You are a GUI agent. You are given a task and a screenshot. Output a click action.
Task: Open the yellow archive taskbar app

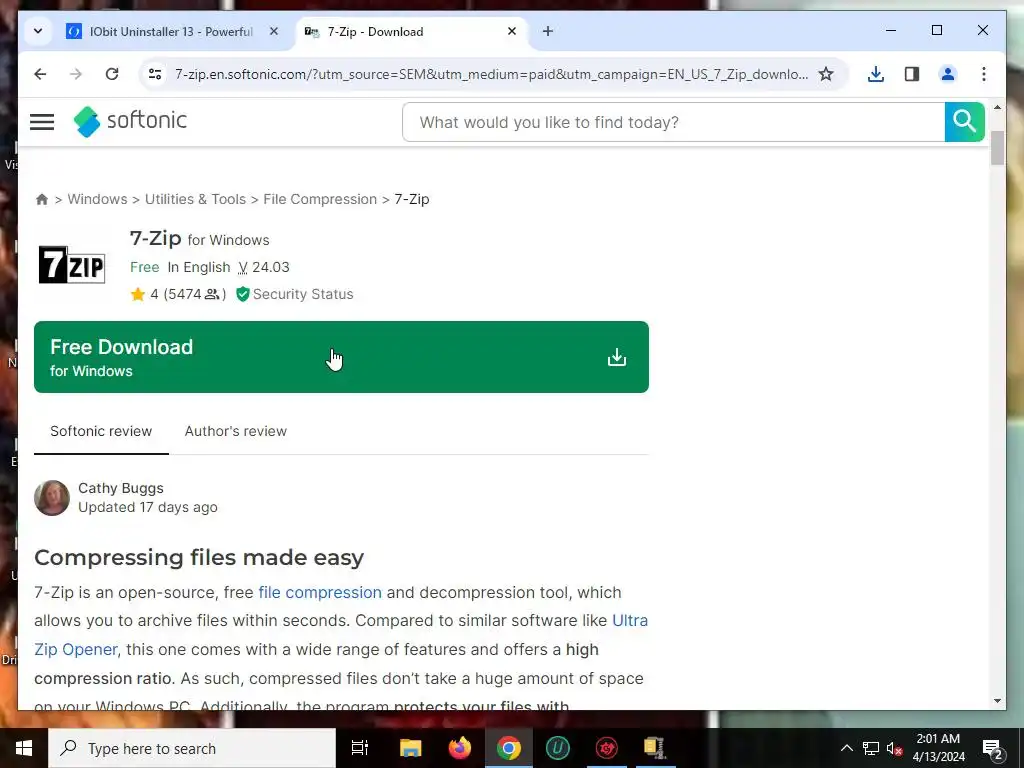point(655,748)
